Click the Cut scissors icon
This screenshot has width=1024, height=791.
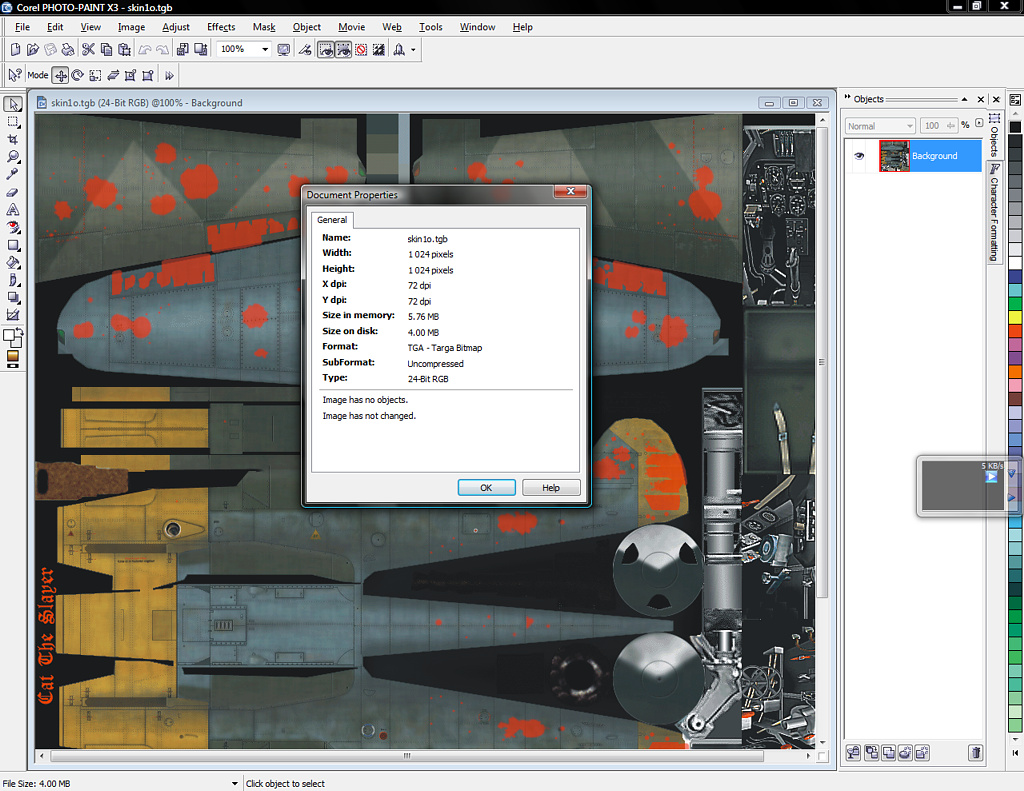(88, 49)
